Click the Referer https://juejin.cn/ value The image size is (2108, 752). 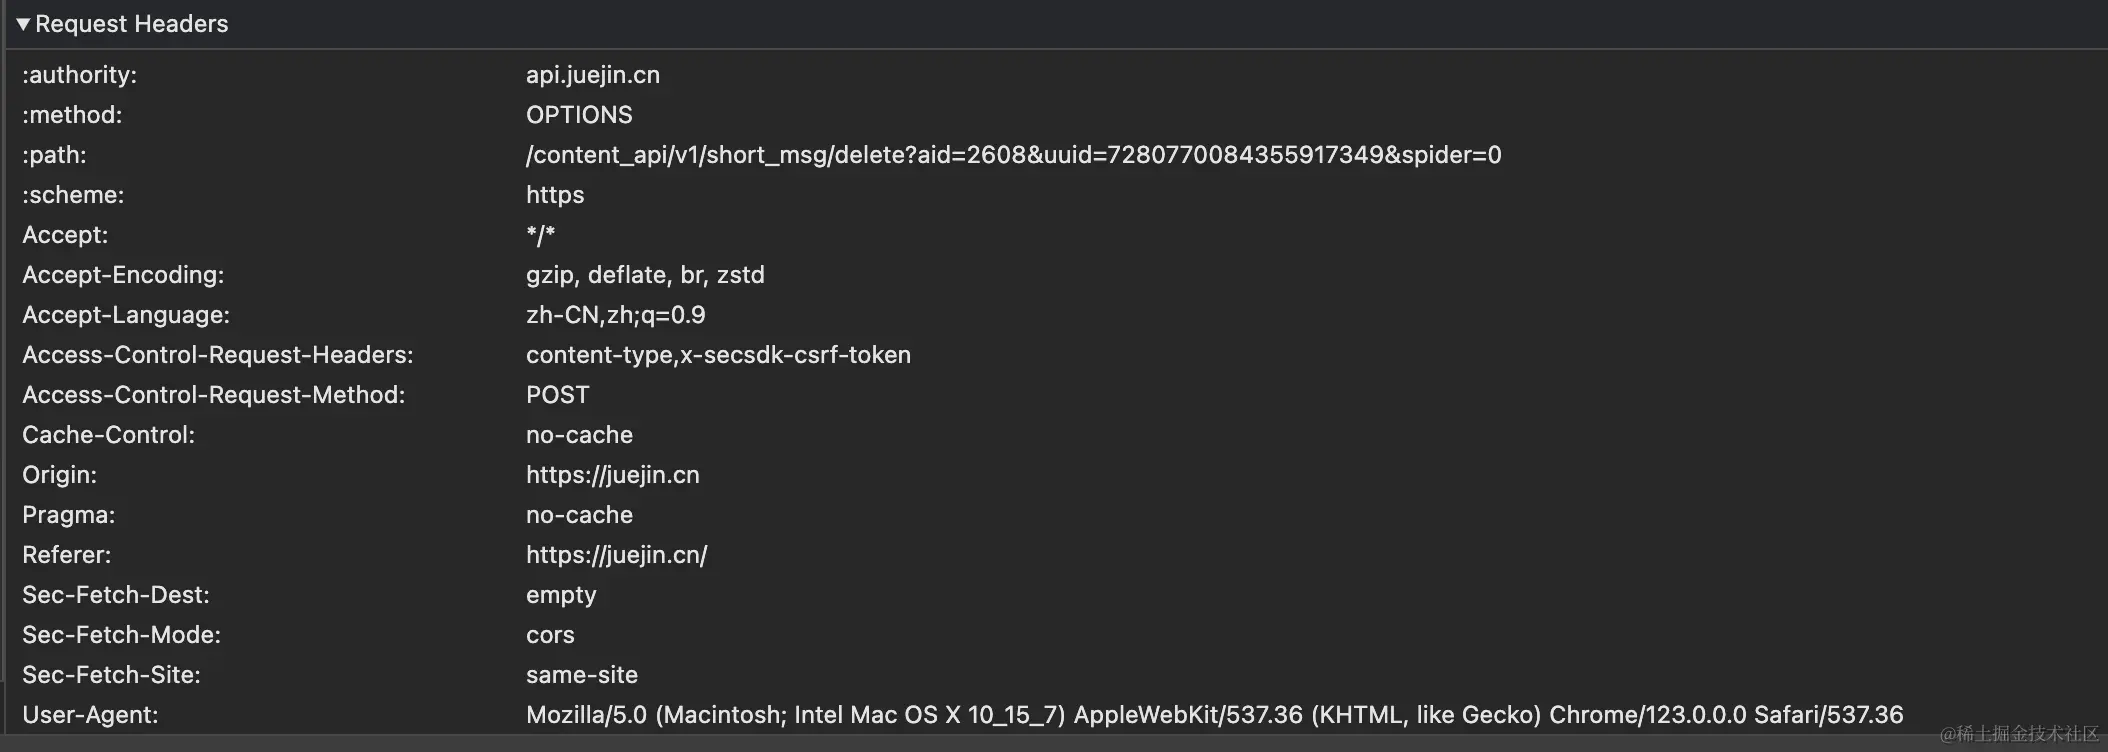point(617,555)
